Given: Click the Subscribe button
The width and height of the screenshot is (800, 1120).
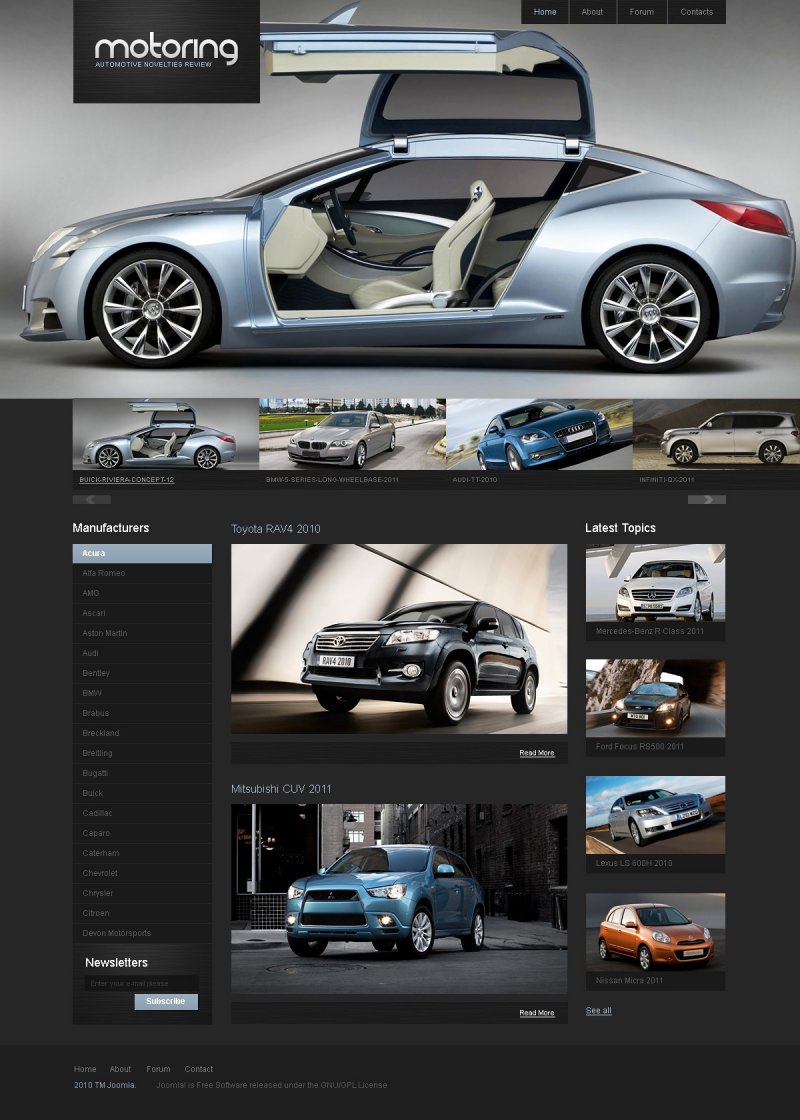Looking at the screenshot, I should pyautogui.click(x=166, y=1001).
